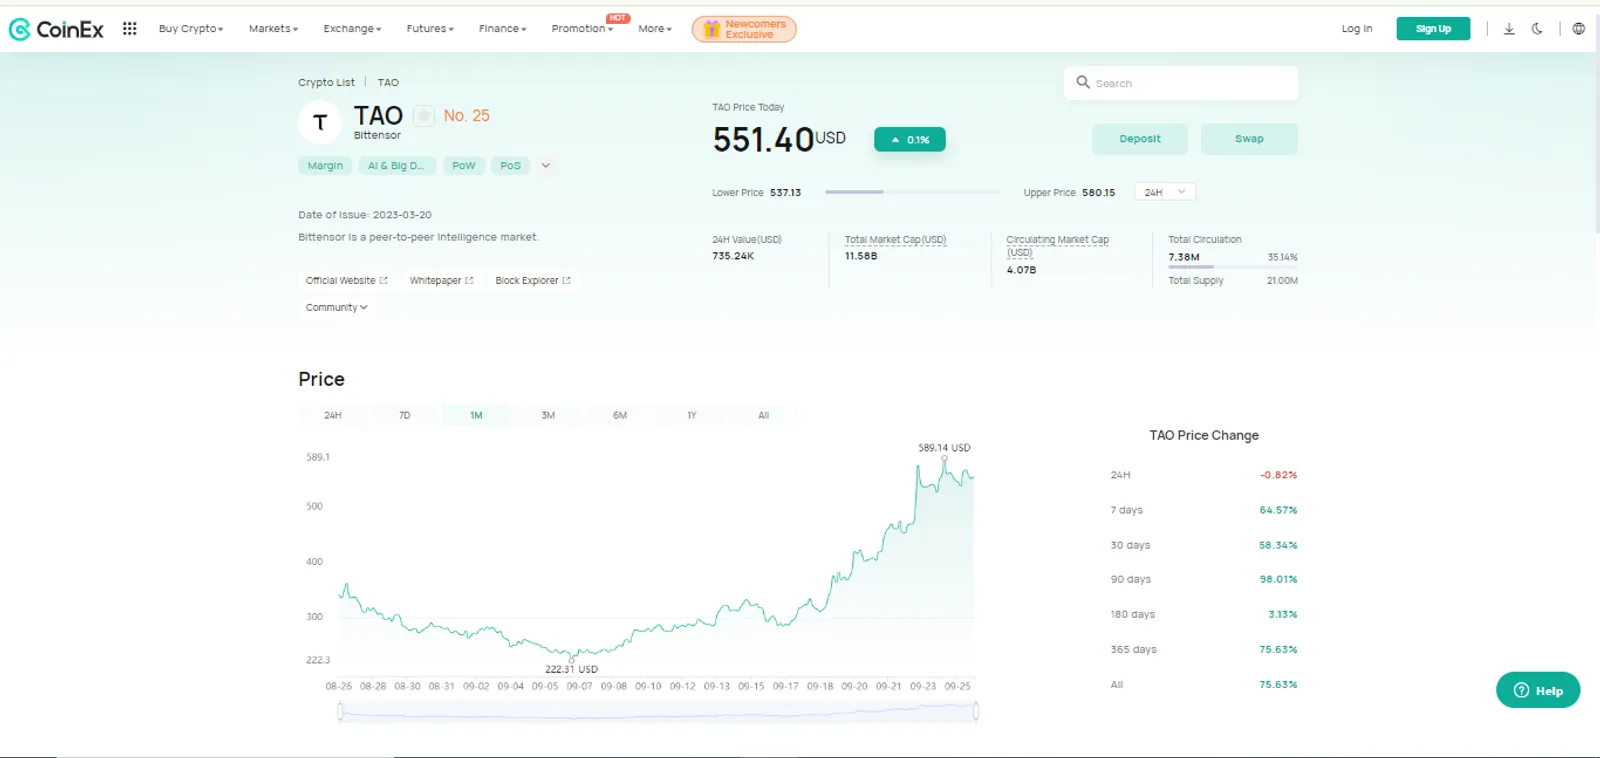Viewport: 1600px width, 758px height.
Task: Open the language globe icon
Action: click(1578, 28)
